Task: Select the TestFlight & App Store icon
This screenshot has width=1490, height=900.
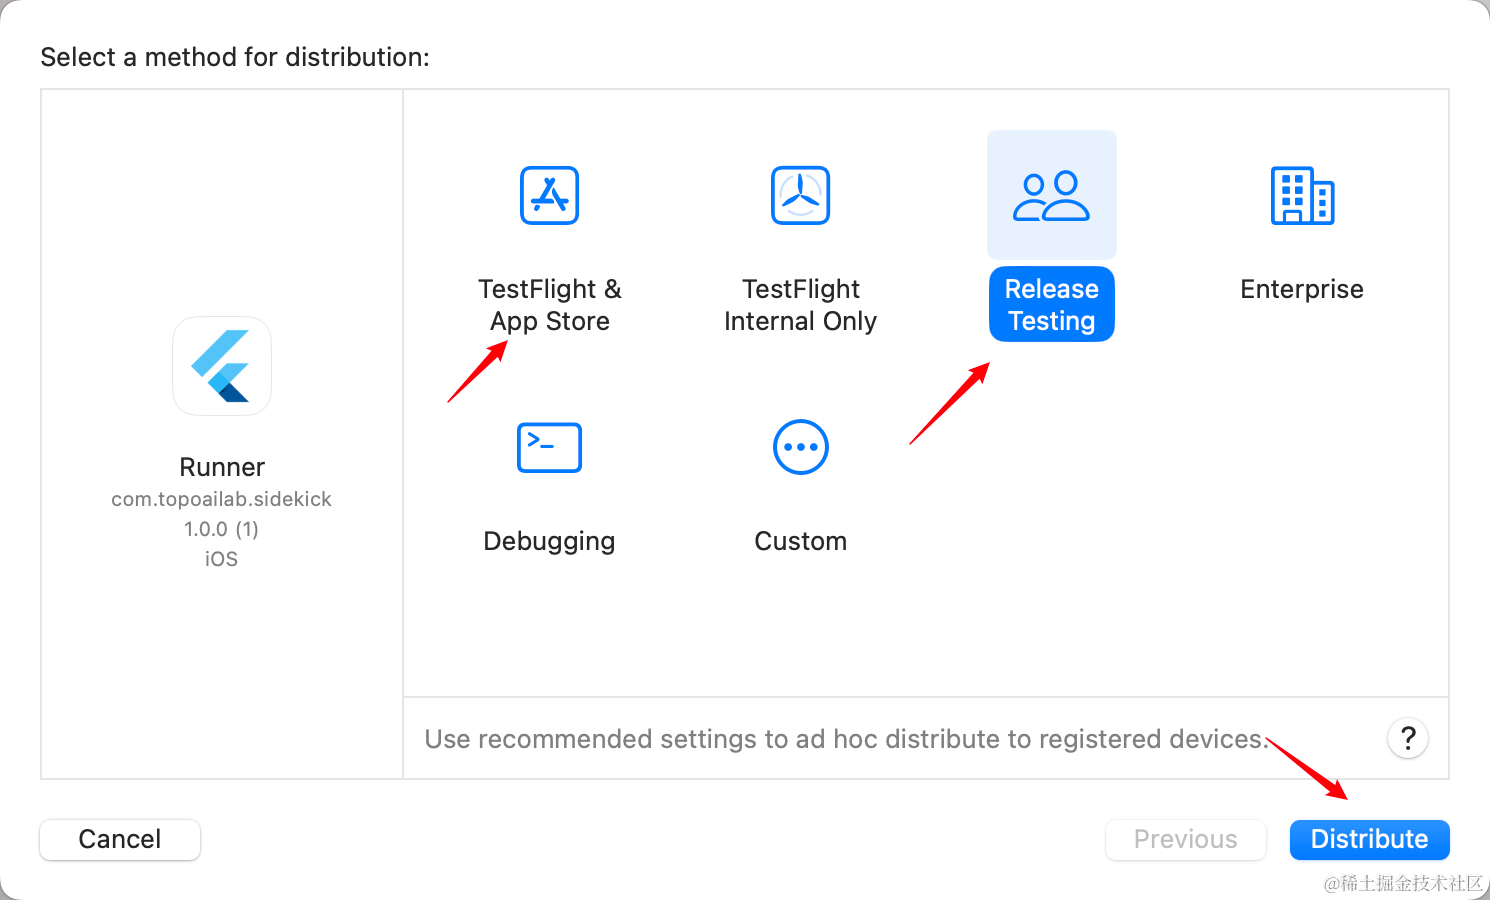Action: tap(549, 195)
